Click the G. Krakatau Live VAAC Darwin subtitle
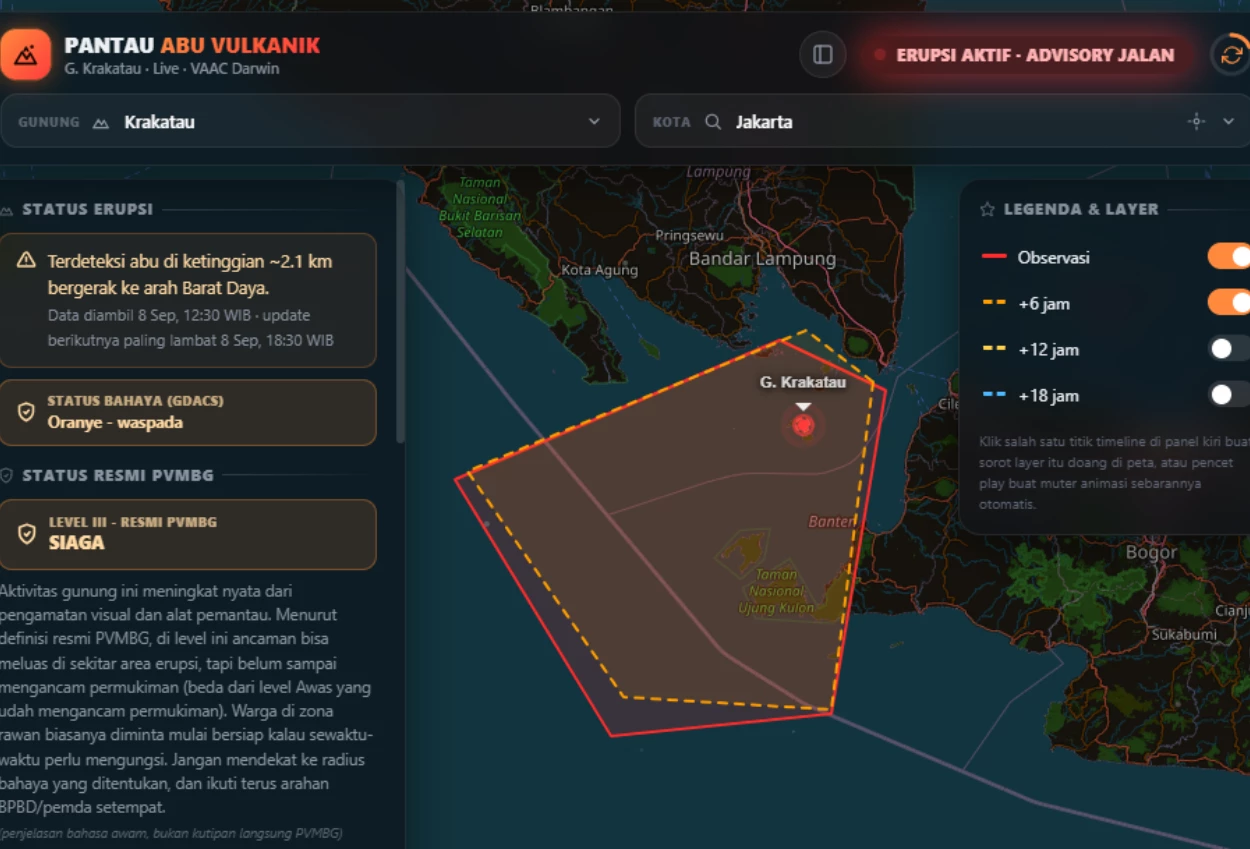Image resolution: width=1250 pixels, height=849 pixels. point(172,69)
